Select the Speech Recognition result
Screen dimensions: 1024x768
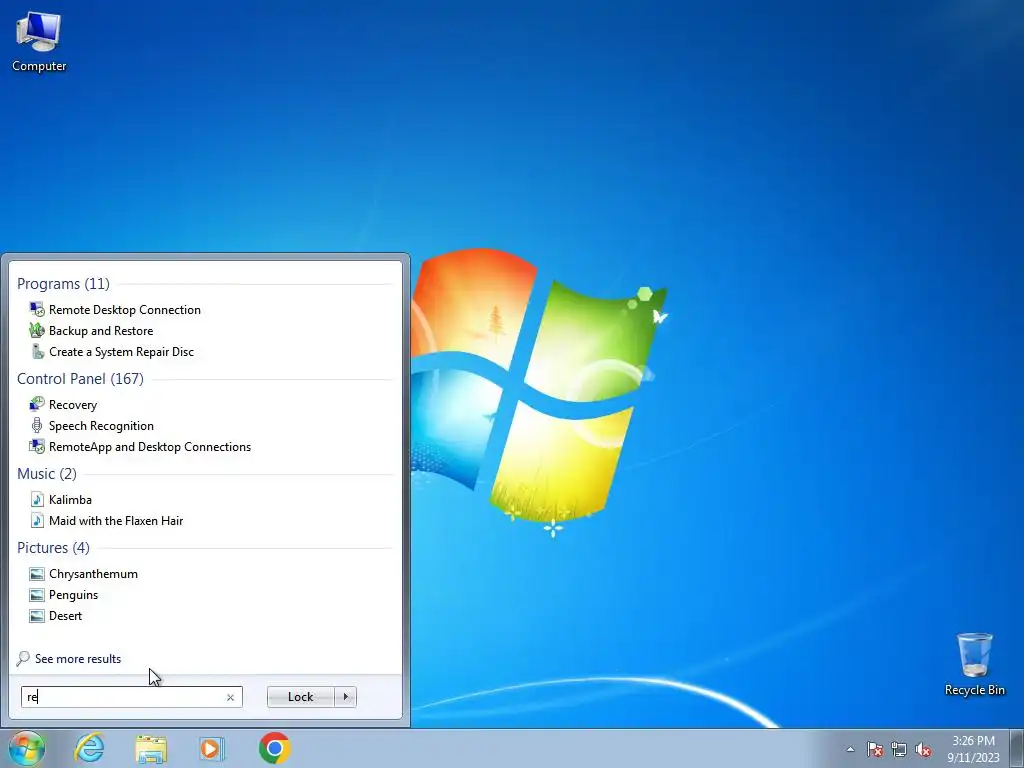point(101,426)
